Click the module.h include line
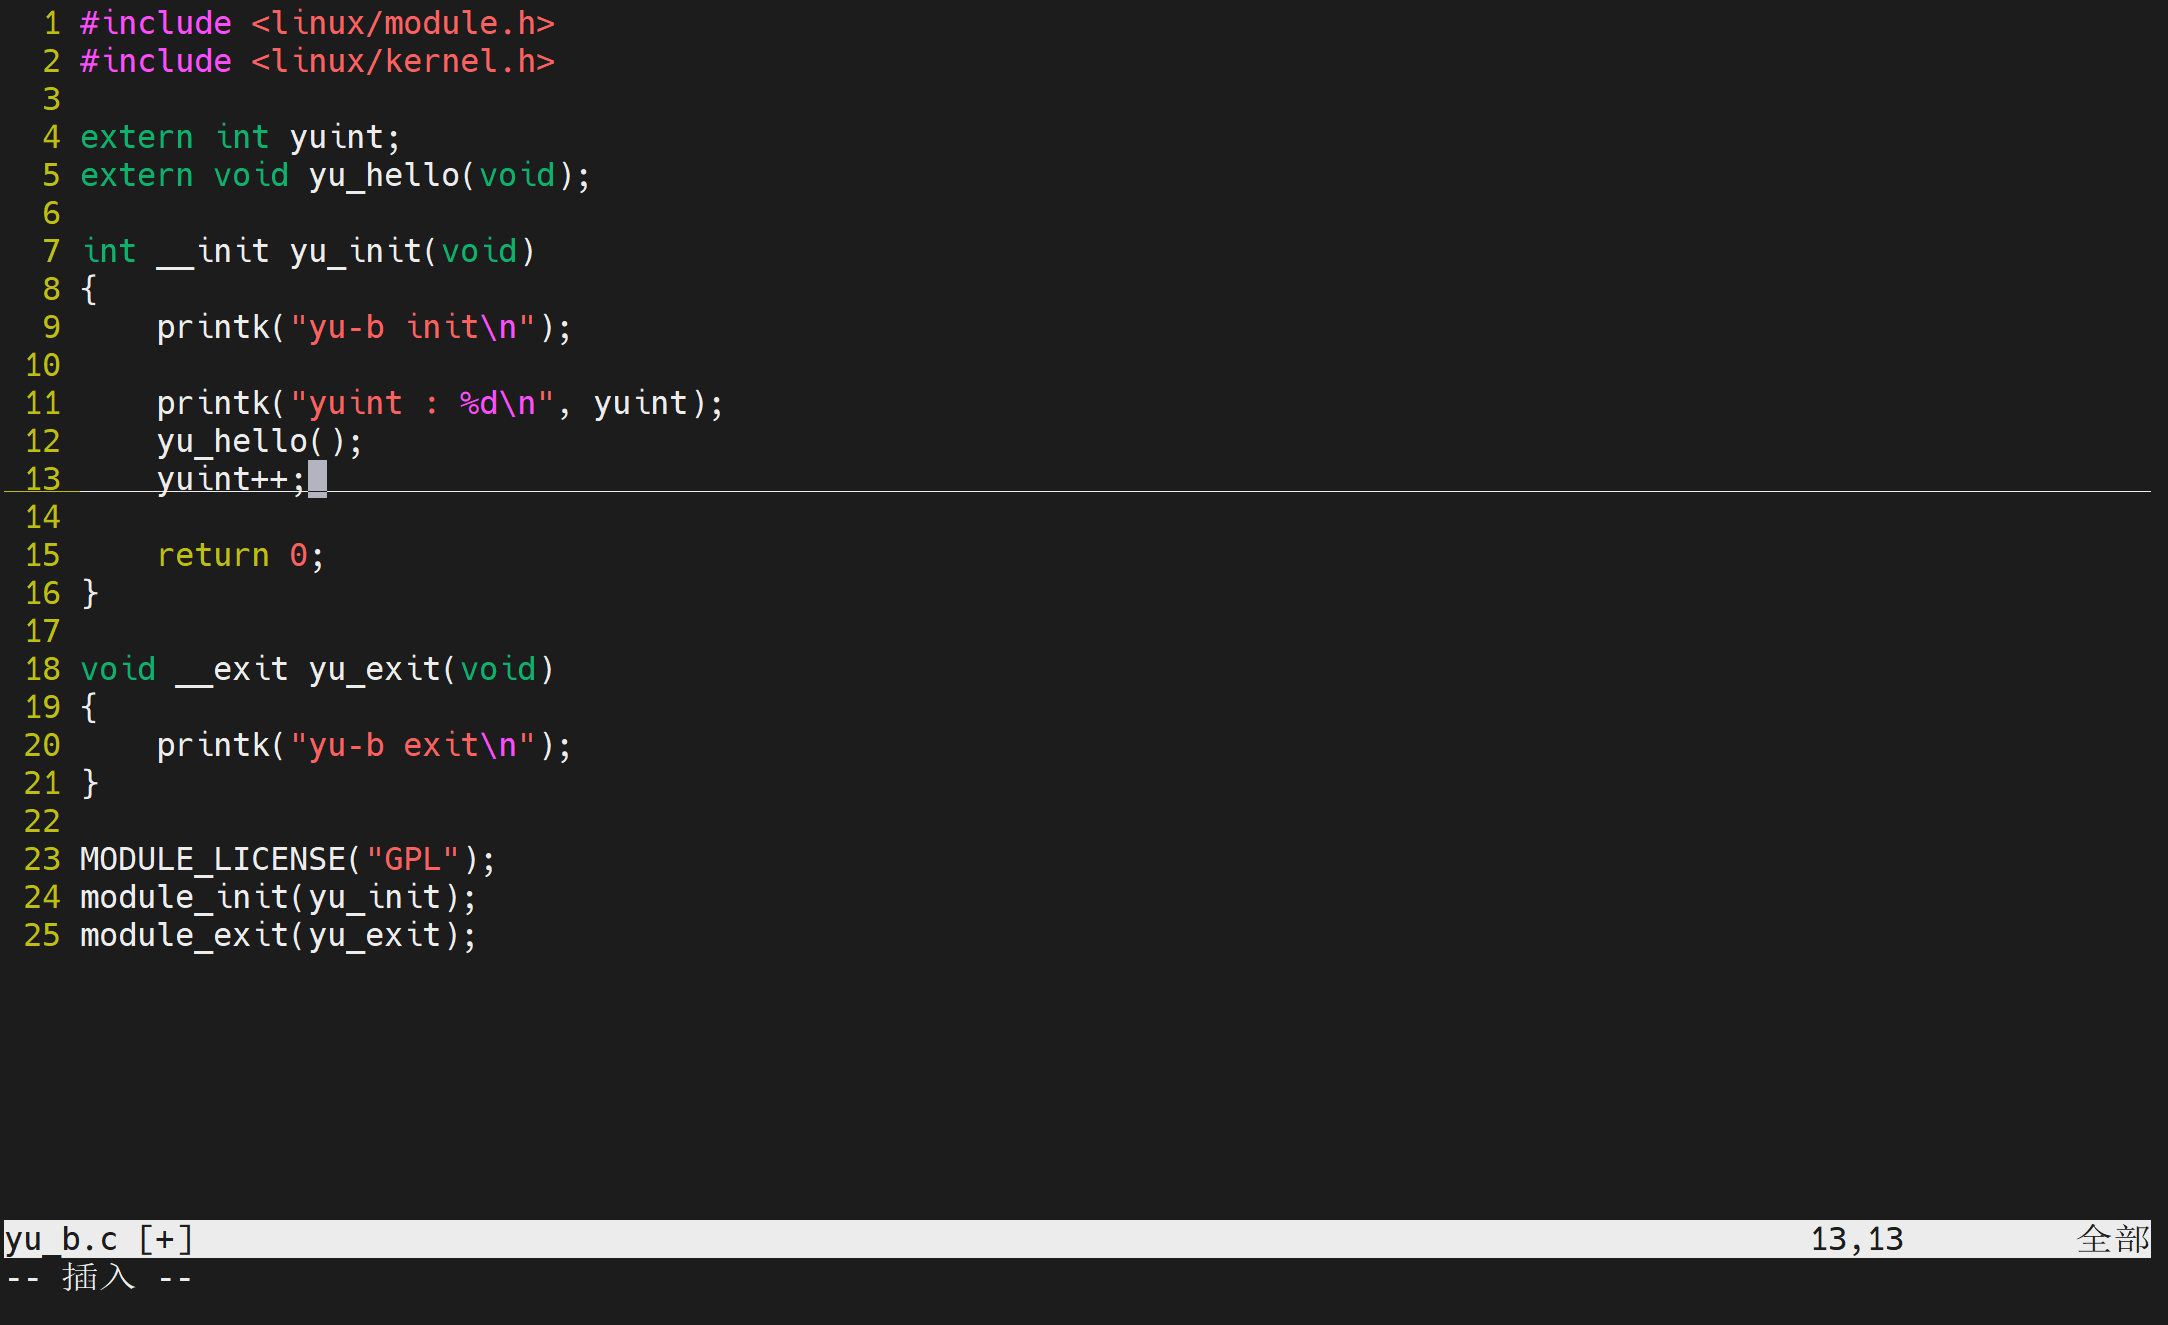The image size is (2168, 1325). coord(316,23)
